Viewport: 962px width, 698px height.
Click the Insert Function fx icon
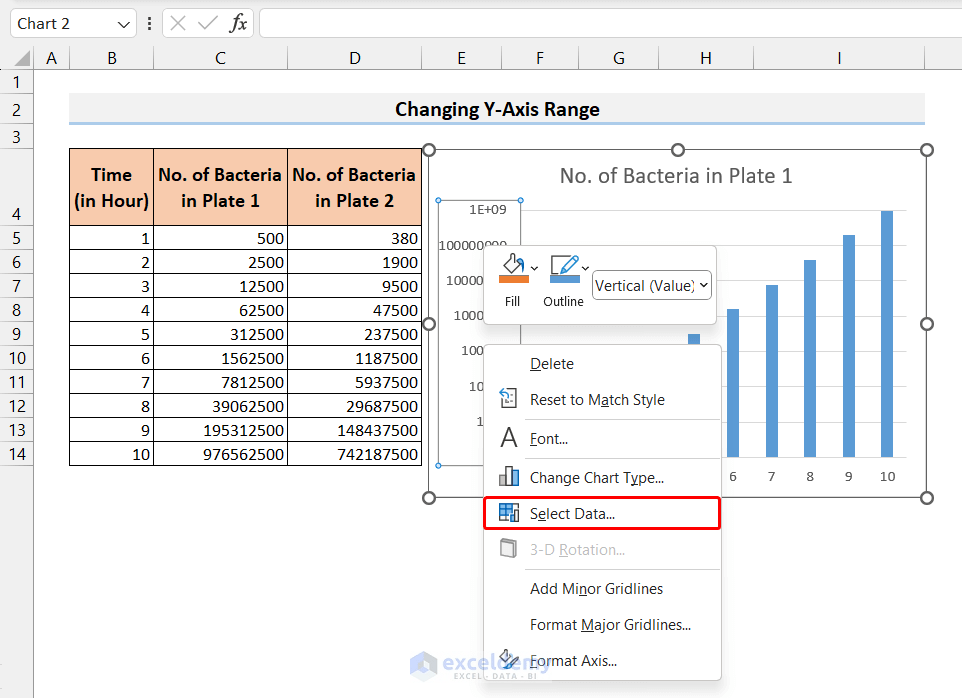tap(239, 22)
